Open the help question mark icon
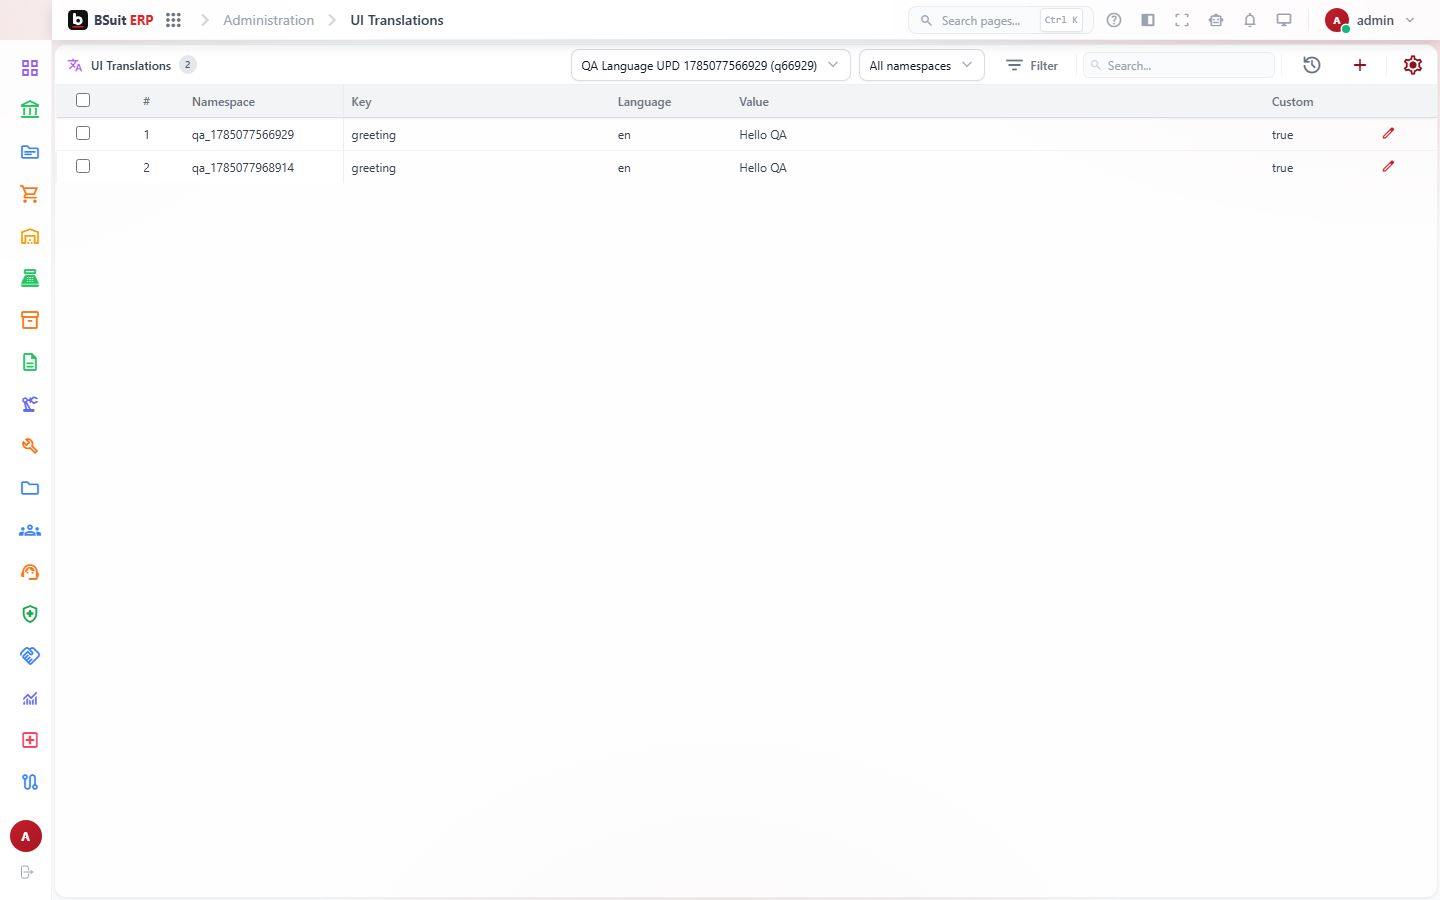Image resolution: width=1440 pixels, height=900 pixels. pos(1114,20)
